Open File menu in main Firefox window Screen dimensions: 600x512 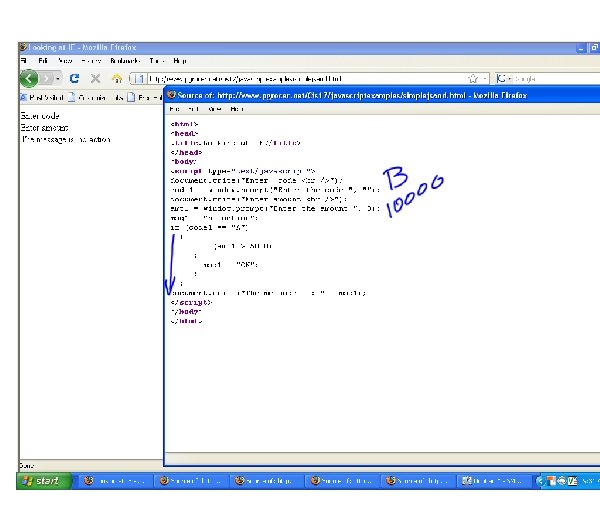point(24,61)
